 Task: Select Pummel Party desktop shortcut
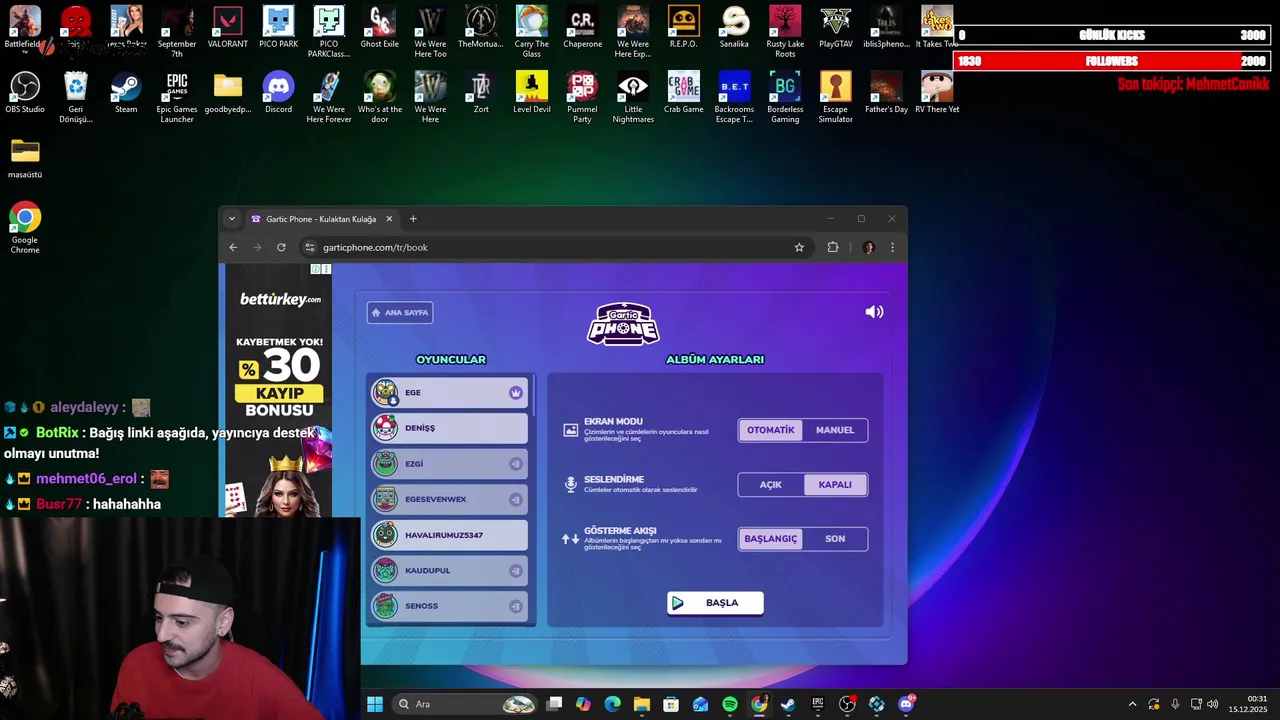click(x=582, y=97)
